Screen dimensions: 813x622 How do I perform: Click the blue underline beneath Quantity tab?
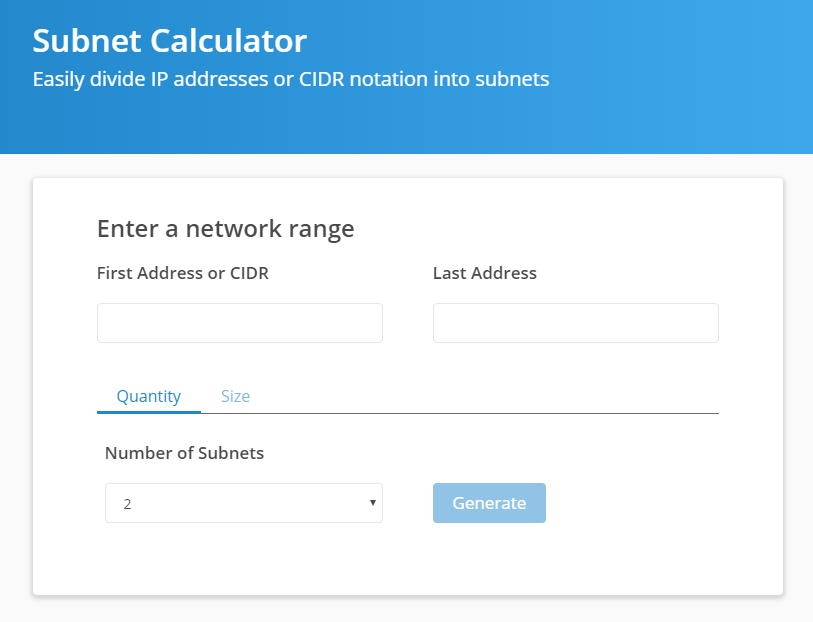click(x=149, y=412)
